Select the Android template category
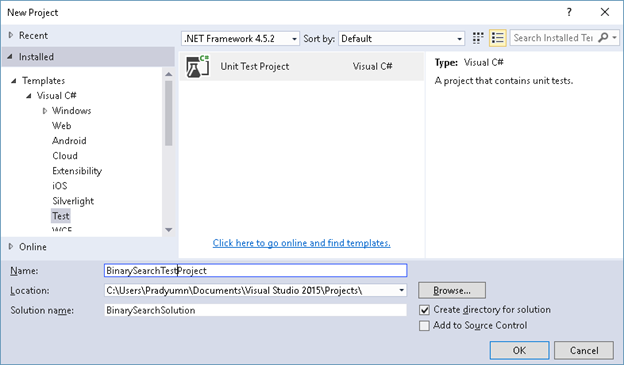Image resolution: width=624 pixels, height=365 pixels. coord(69,141)
